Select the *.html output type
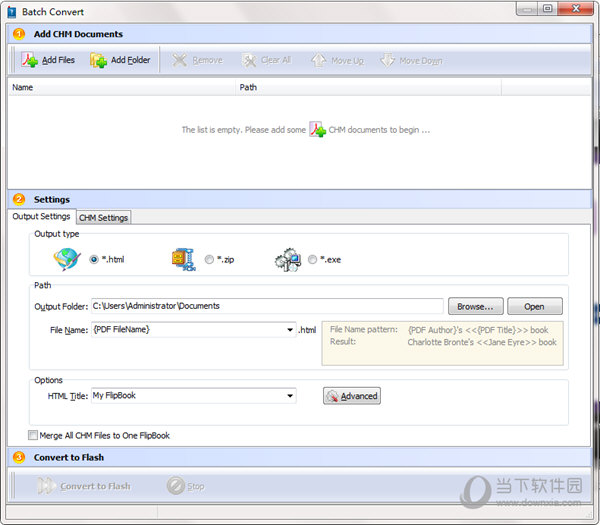Screen dimensions: 600x525 click(x=94, y=259)
